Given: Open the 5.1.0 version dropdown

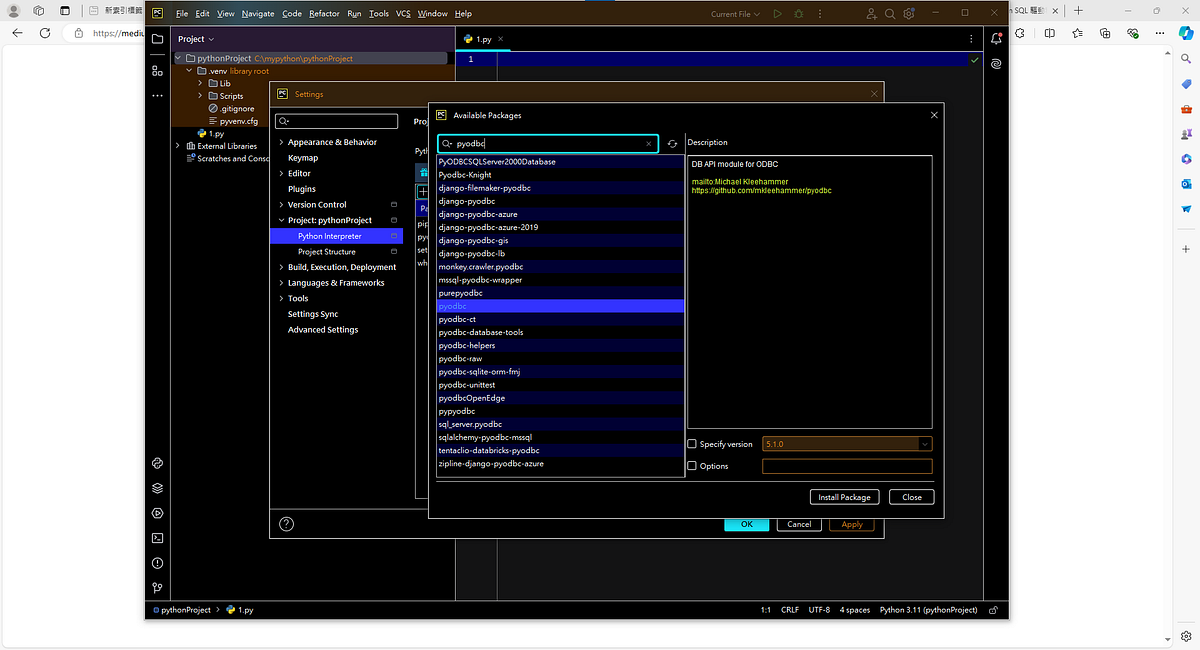Looking at the screenshot, I should click(x=925, y=444).
